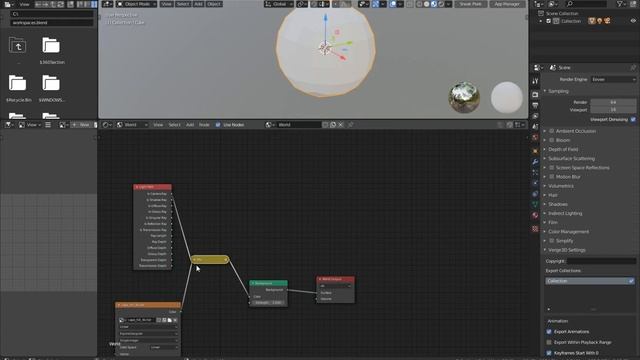
Task: Enable Ambient Occlusion checkbox
Action: pyautogui.click(x=551, y=131)
